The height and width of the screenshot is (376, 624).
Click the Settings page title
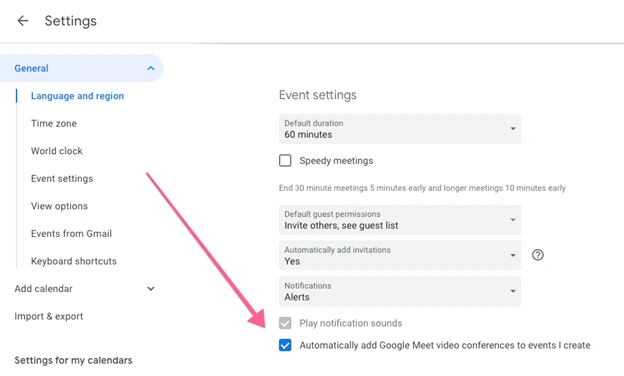(70, 21)
